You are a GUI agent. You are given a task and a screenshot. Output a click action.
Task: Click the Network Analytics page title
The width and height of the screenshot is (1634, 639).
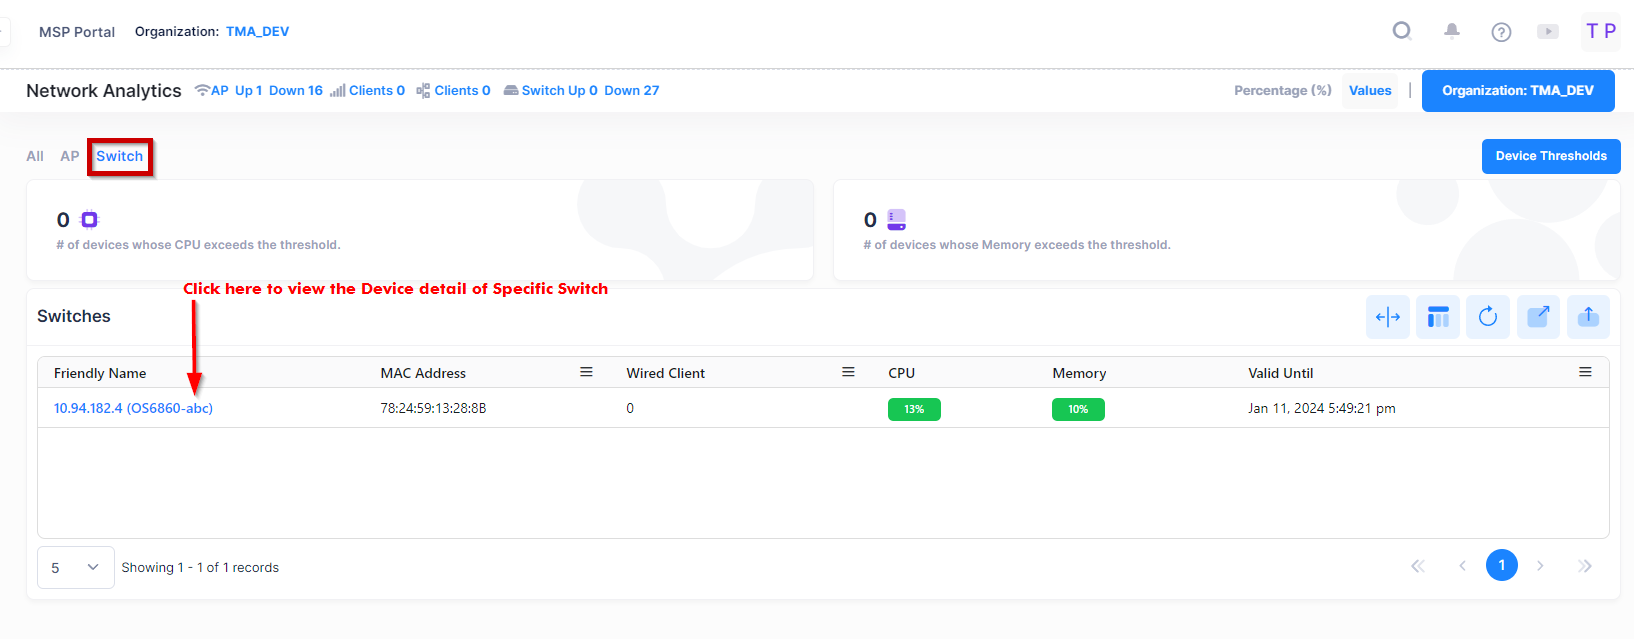pos(104,90)
